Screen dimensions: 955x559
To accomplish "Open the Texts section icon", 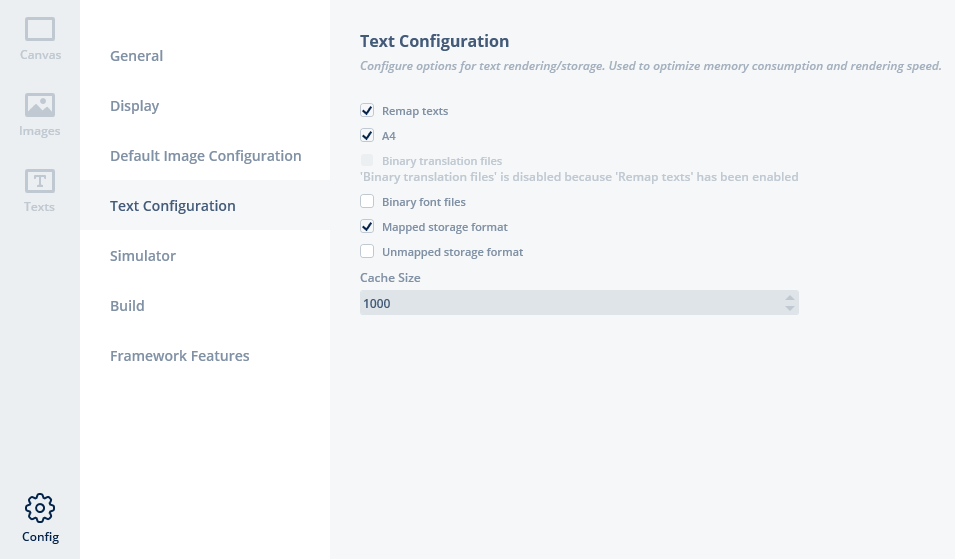I will click(40, 181).
